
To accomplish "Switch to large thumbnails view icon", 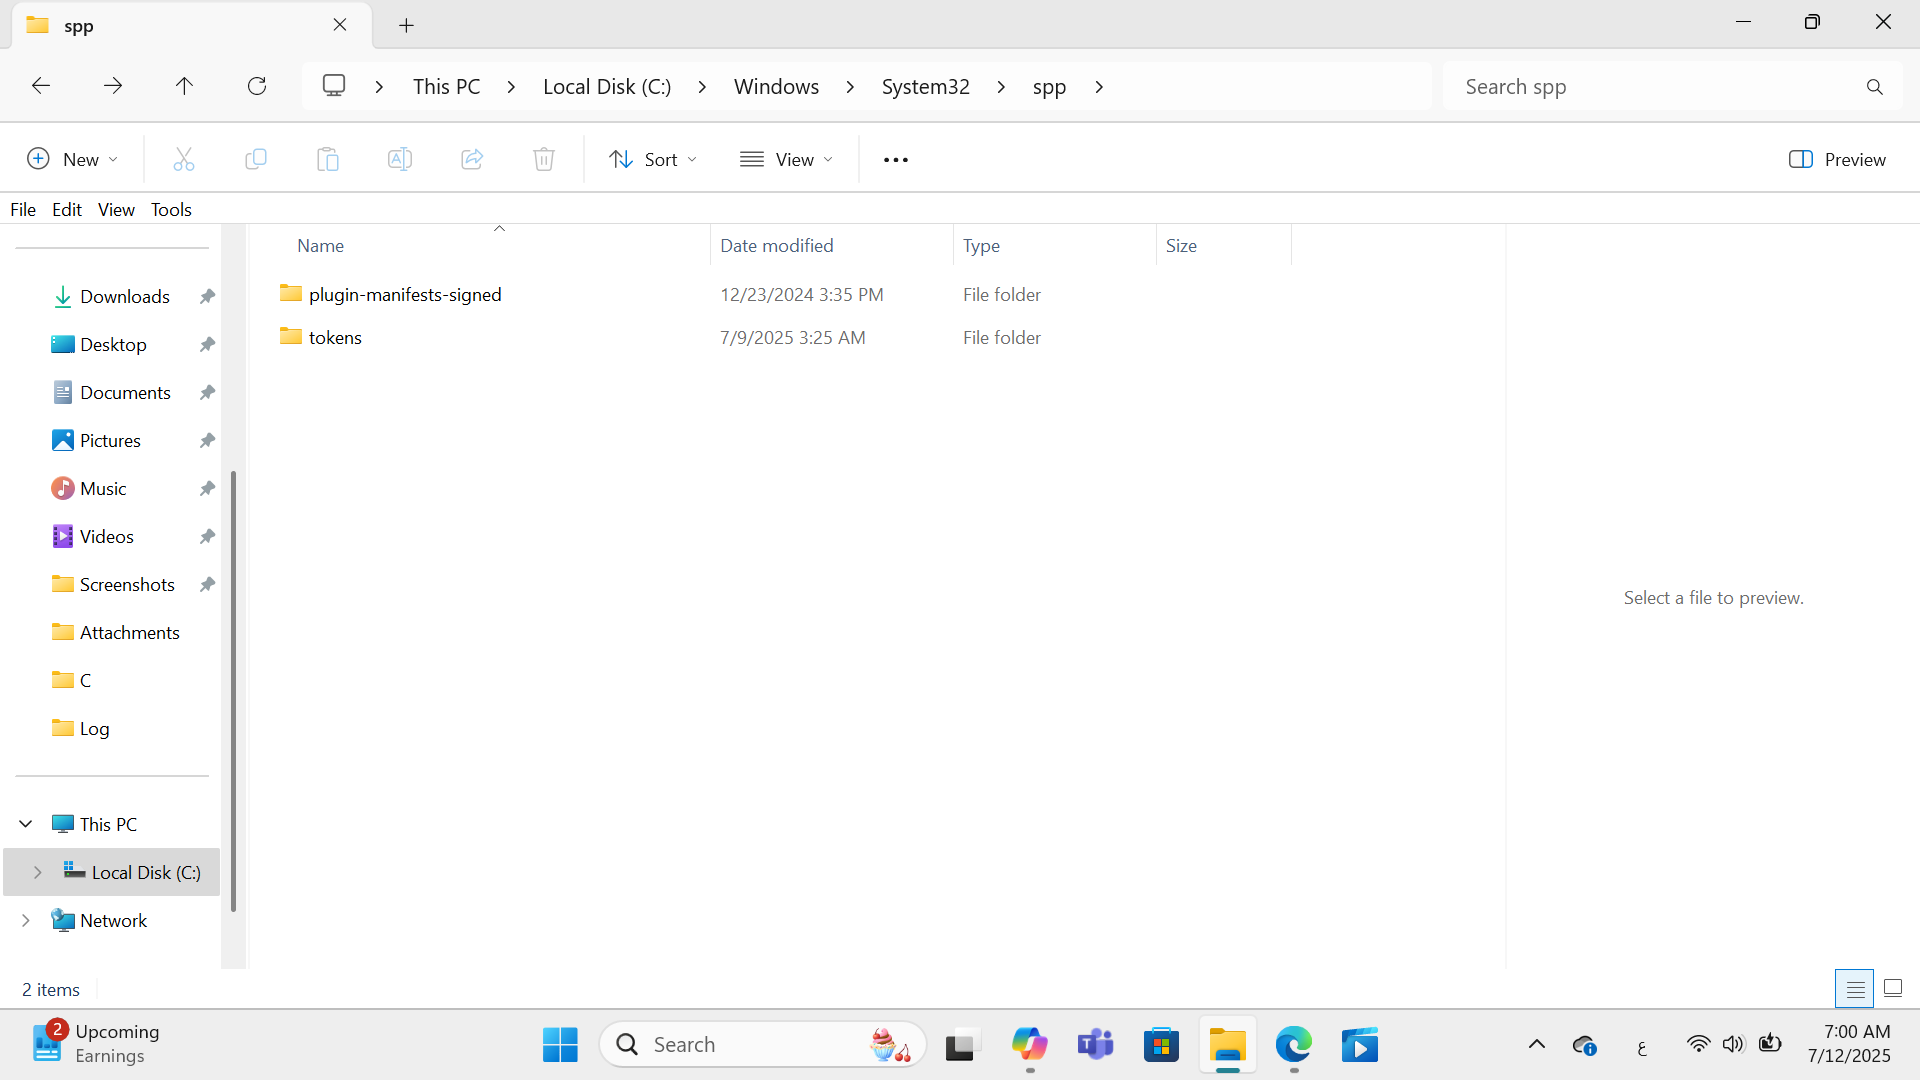I will (1893, 989).
